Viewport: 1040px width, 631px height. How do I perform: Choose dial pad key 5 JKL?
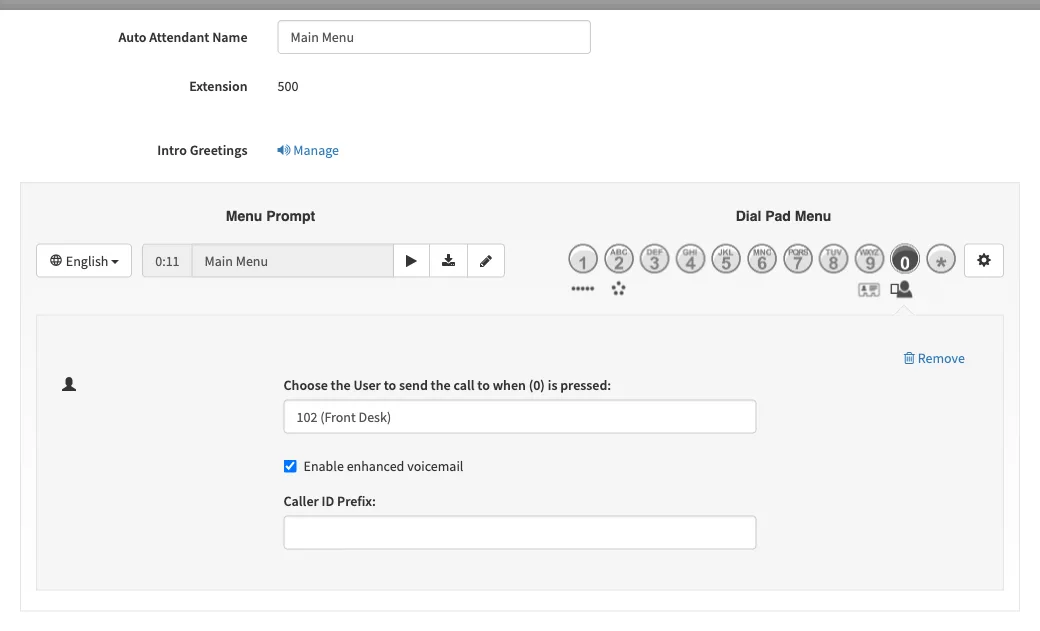726,259
